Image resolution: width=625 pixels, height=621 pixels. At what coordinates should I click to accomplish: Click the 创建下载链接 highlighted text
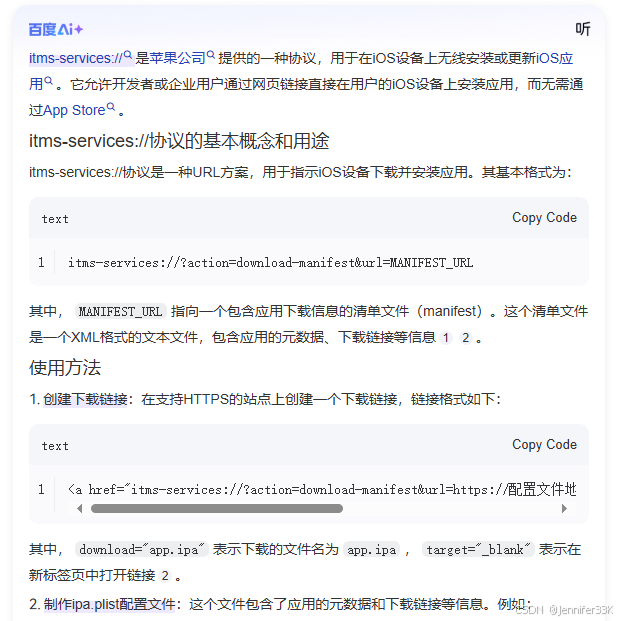(x=85, y=399)
